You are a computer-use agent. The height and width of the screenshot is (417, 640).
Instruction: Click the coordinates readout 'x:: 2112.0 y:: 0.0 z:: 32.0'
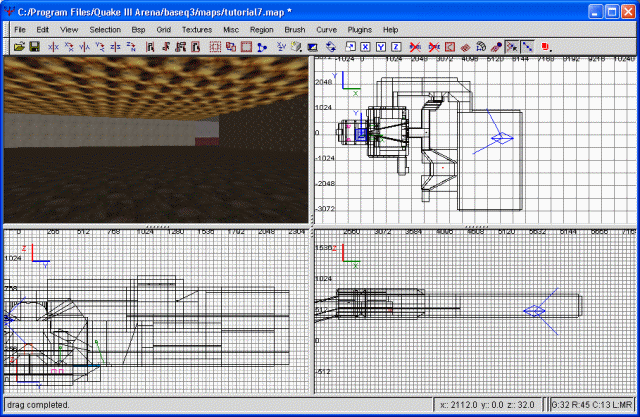coord(487,405)
